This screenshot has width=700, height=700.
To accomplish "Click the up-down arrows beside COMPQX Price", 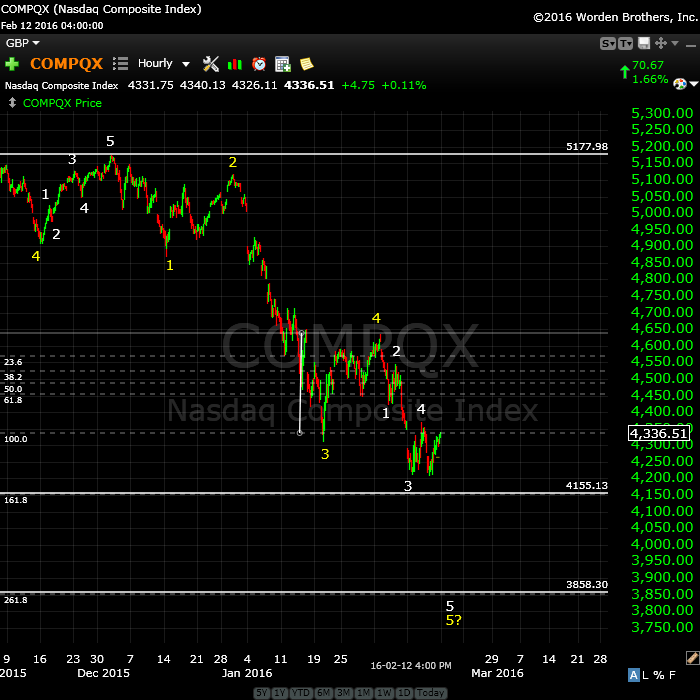I will tap(12, 103).
